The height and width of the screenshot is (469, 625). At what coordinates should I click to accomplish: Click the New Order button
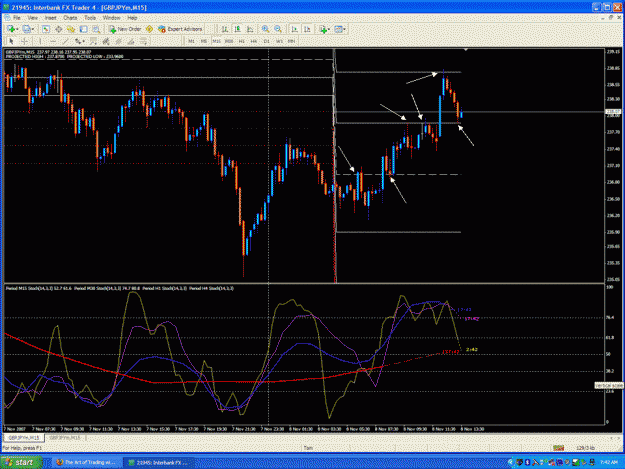125,29
